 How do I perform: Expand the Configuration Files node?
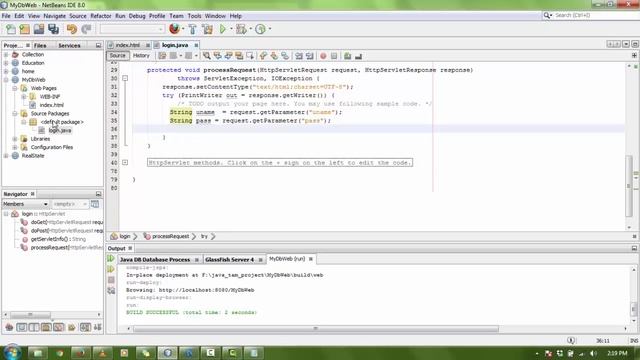click(x=15, y=147)
